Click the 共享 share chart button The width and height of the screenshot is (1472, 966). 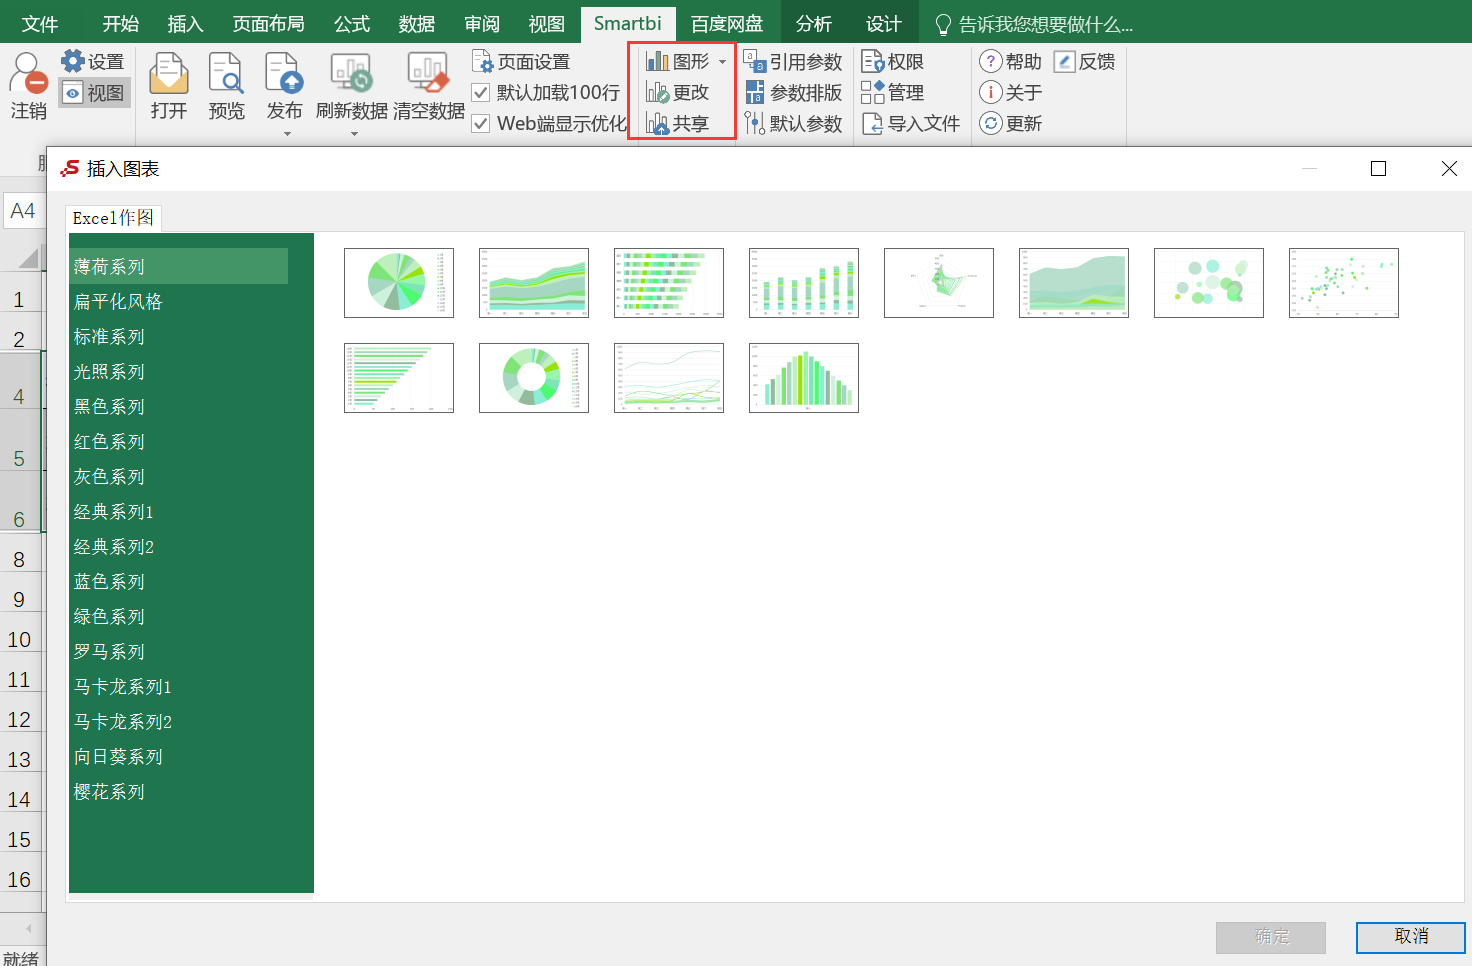click(677, 124)
